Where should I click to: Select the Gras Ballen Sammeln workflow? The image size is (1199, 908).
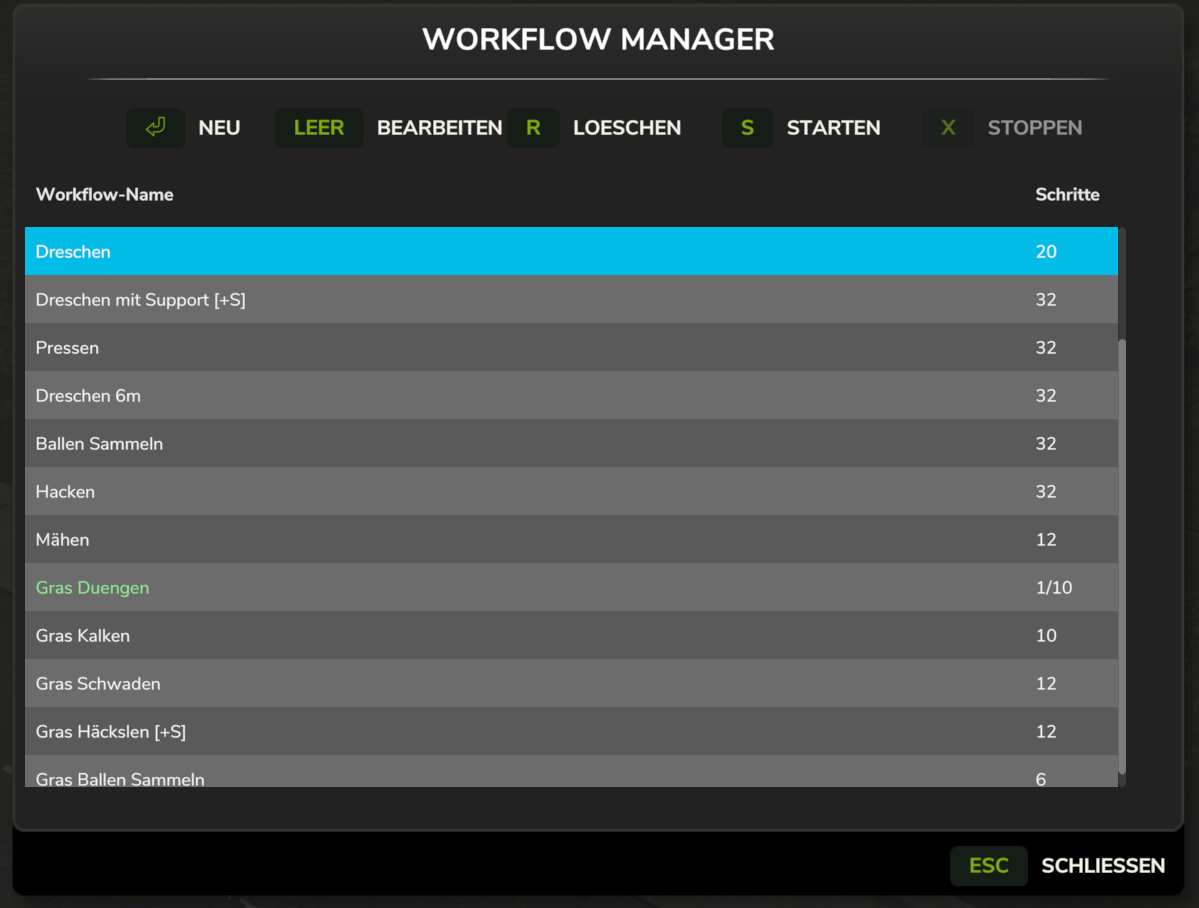click(571, 771)
